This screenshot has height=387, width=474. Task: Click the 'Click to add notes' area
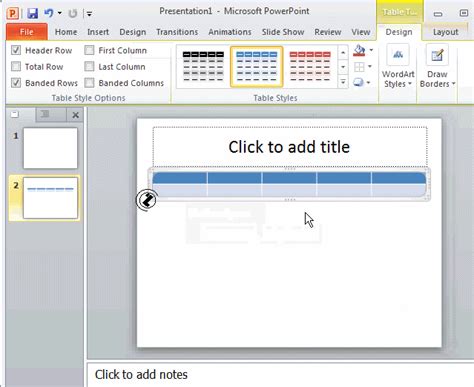(x=280, y=375)
